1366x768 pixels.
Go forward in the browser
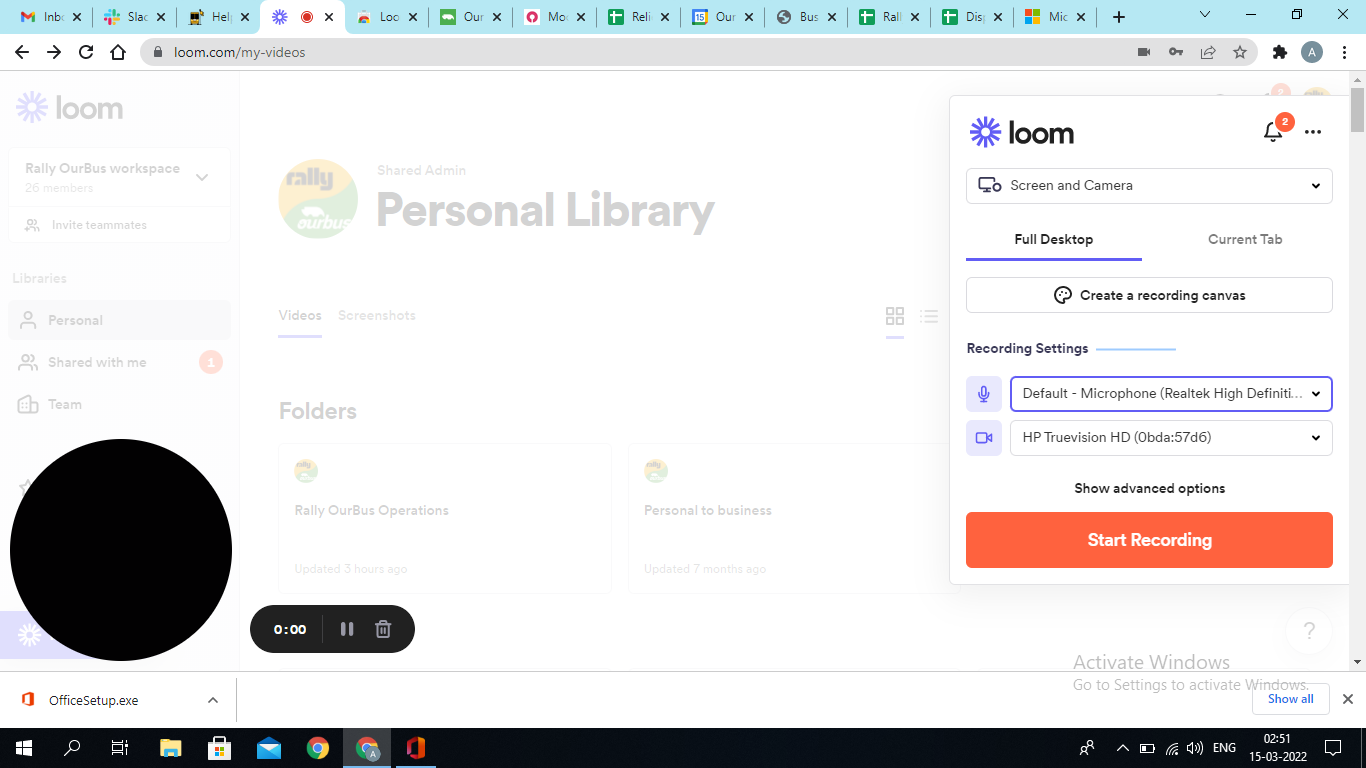tap(54, 52)
